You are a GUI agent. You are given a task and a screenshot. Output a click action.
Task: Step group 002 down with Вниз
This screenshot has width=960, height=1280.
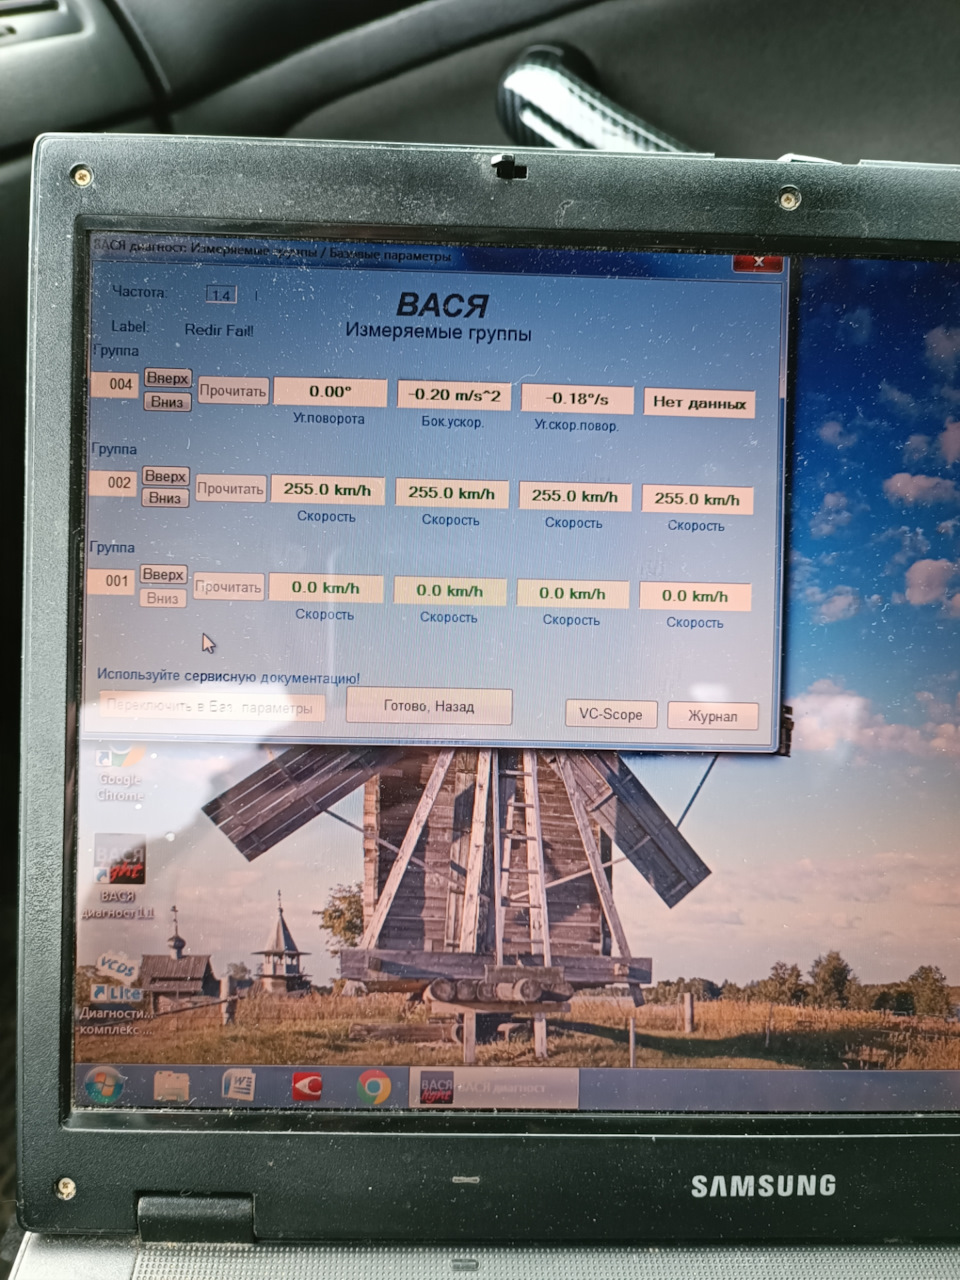tap(165, 498)
